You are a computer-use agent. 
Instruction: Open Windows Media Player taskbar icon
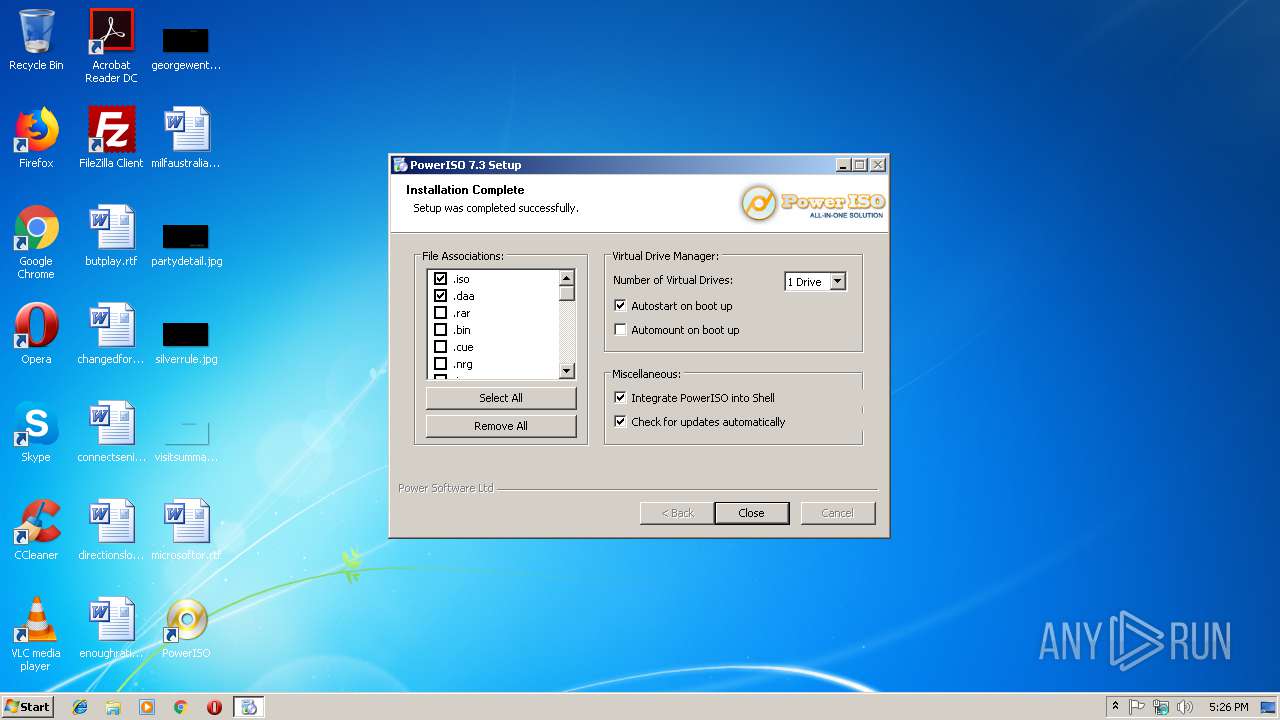pos(147,707)
